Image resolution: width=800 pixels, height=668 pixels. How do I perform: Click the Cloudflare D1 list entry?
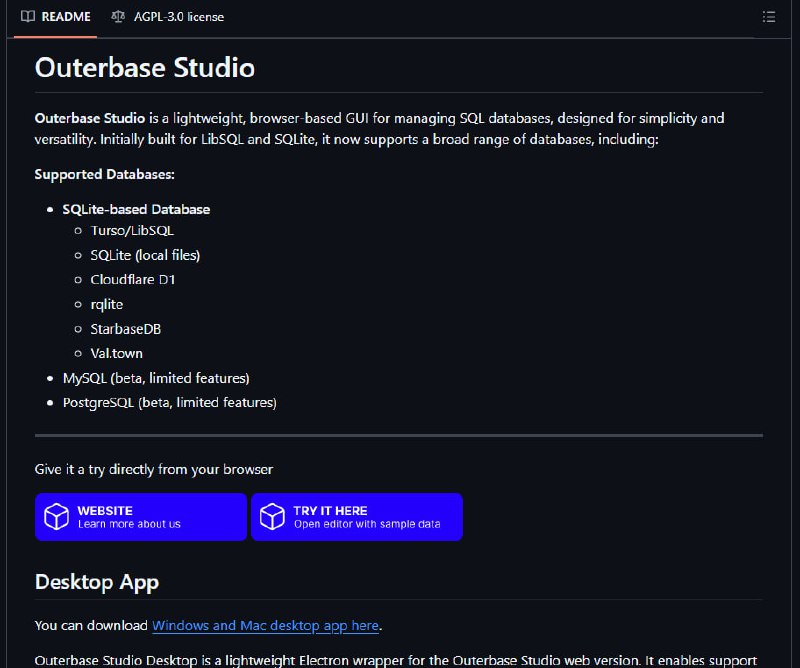pos(133,280)
